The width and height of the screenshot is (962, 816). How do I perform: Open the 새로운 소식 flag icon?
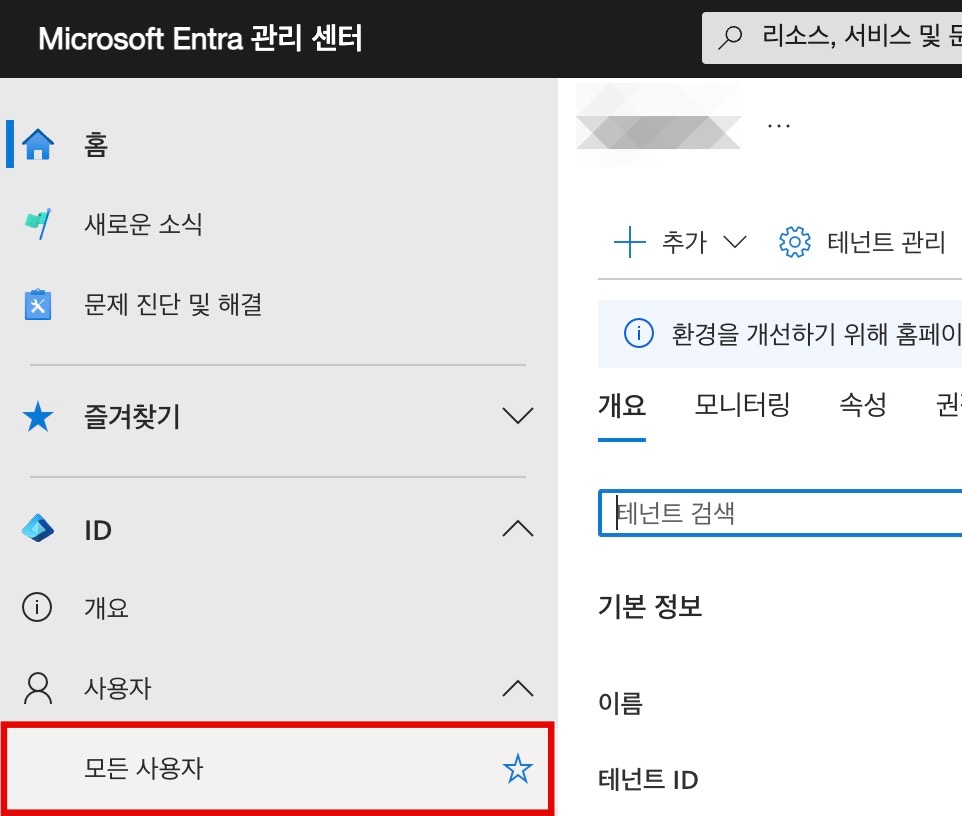pos(38,224)
